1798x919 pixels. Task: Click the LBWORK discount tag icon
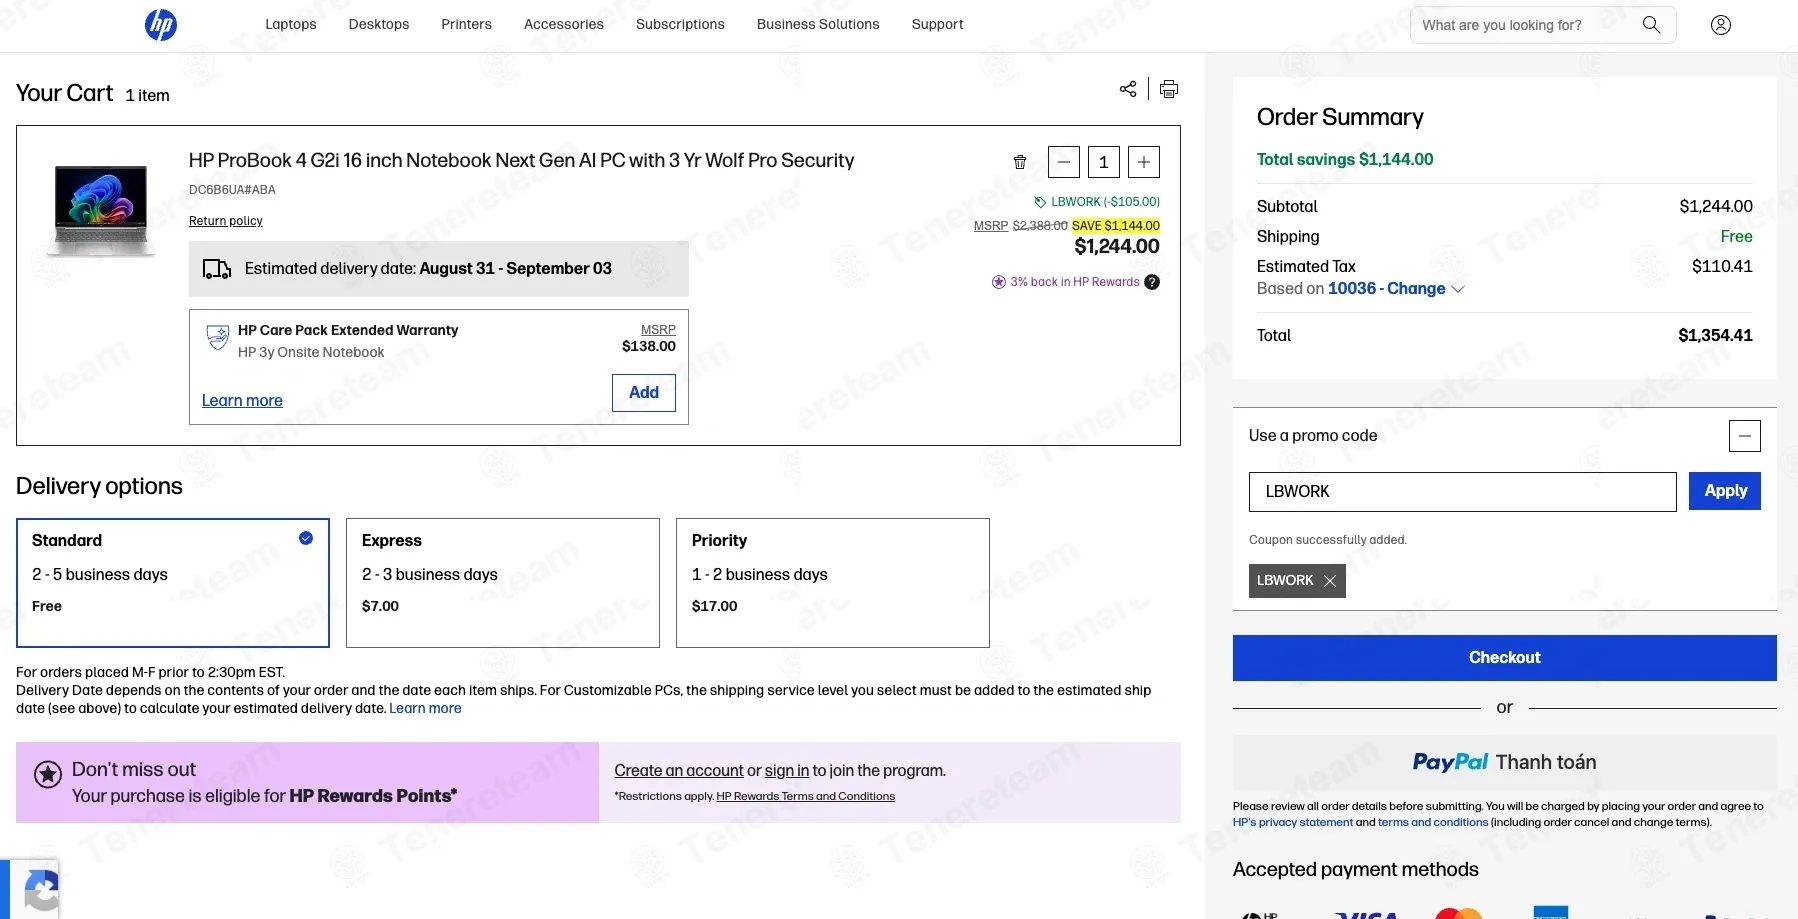tap(1040, 202)
